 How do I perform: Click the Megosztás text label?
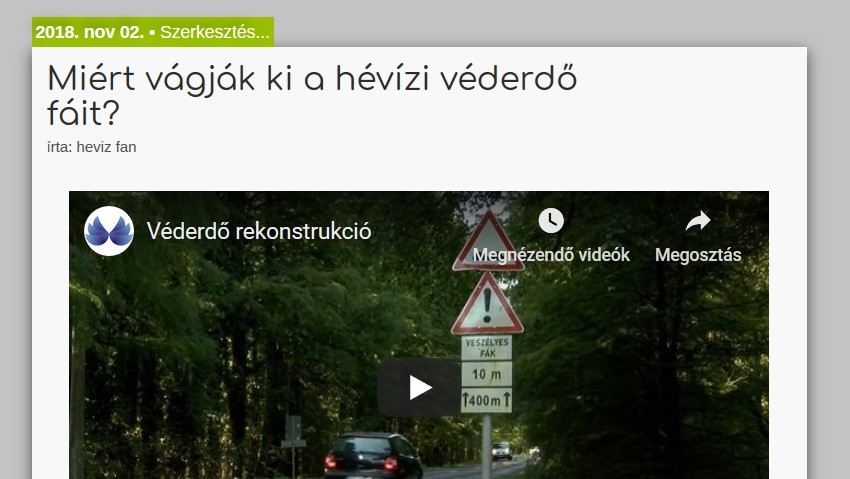point(698,255)
